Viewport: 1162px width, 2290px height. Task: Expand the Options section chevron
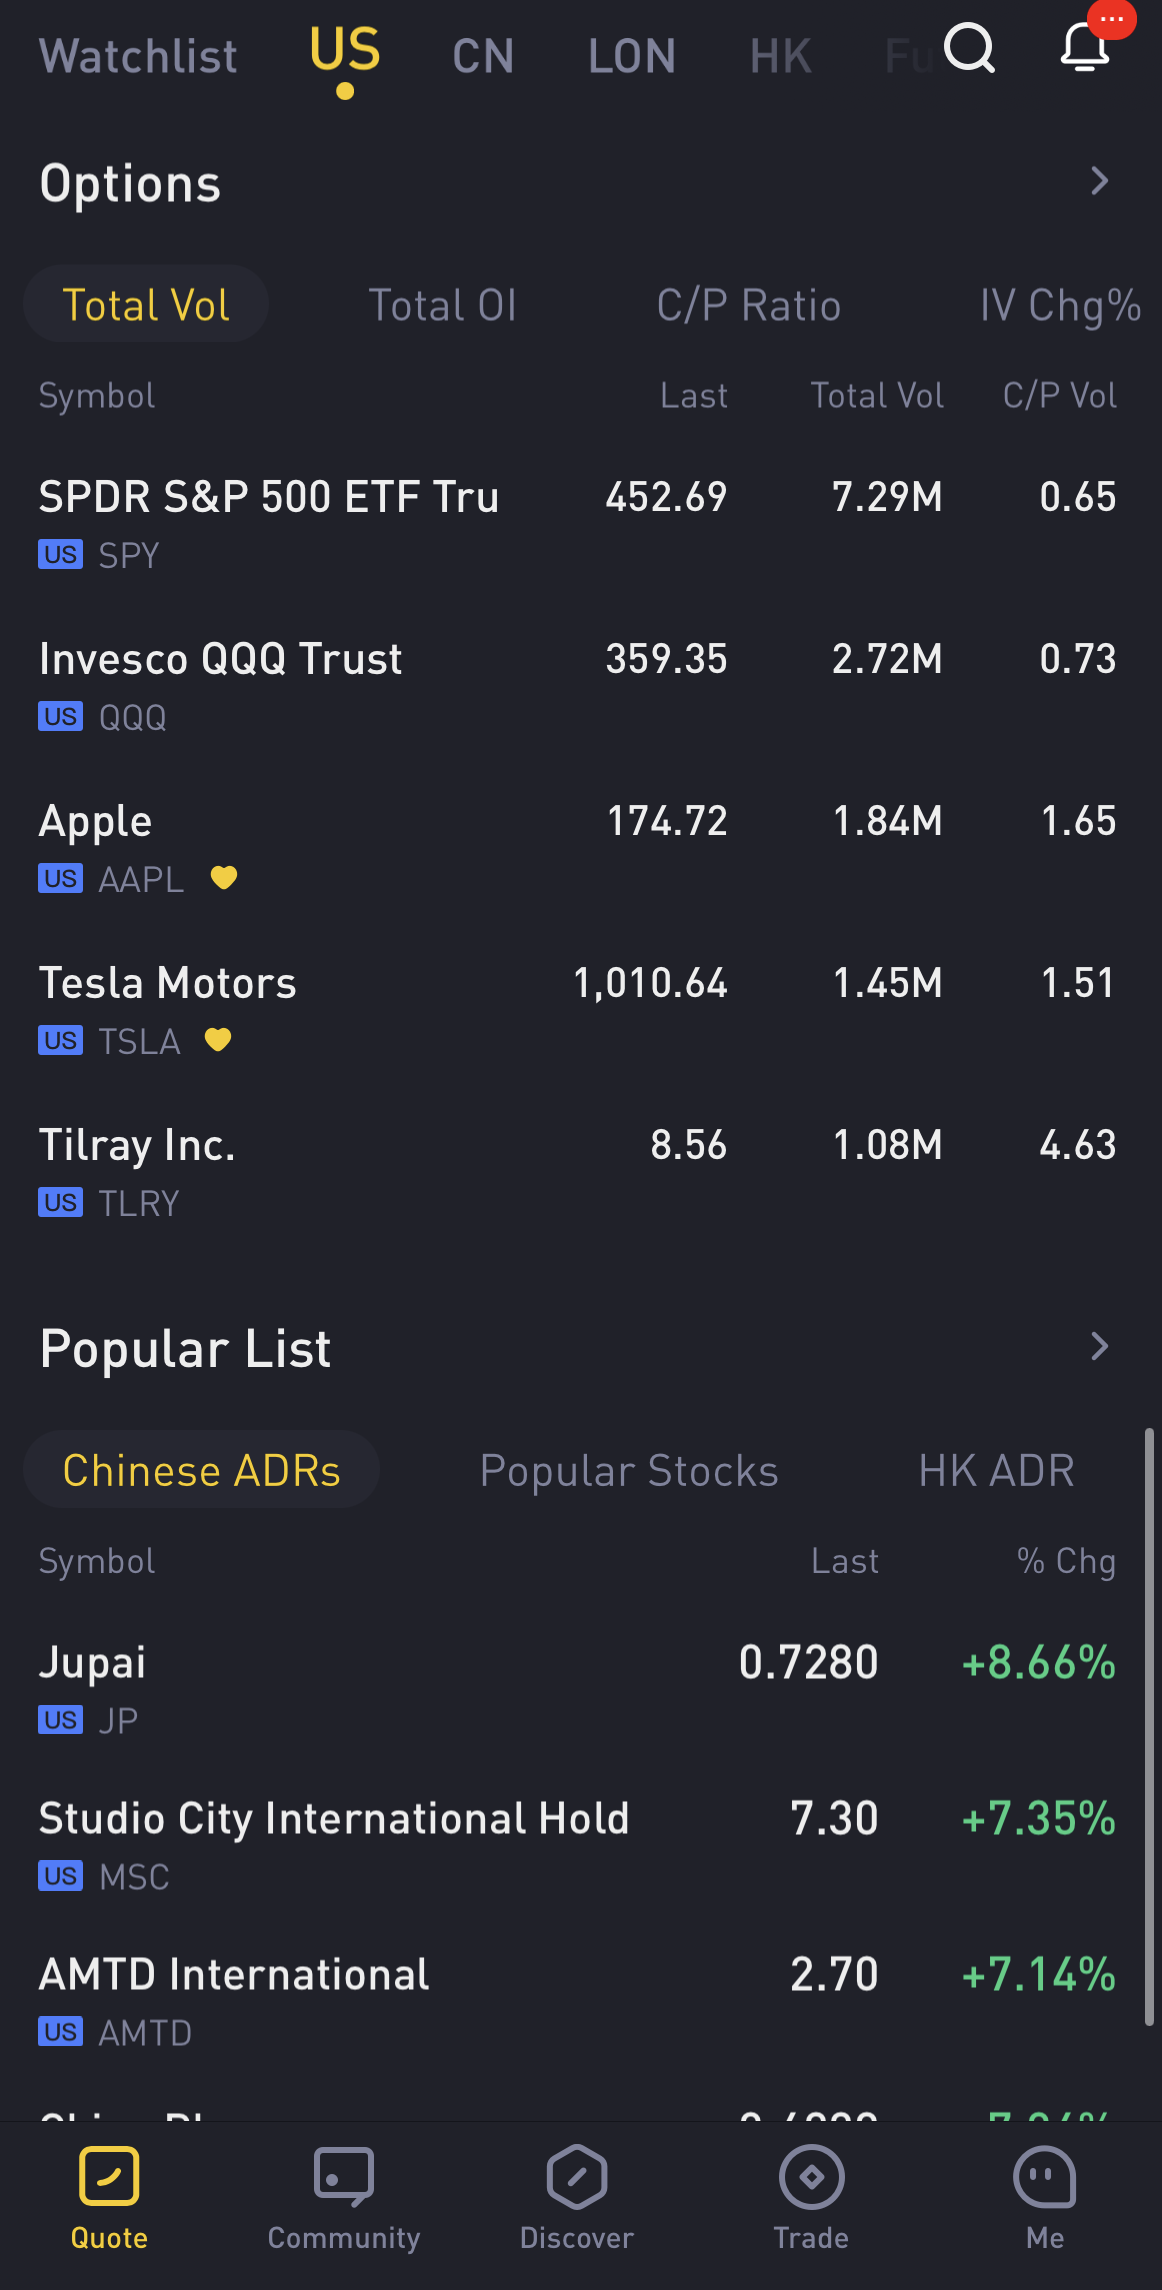[1099, 181]
